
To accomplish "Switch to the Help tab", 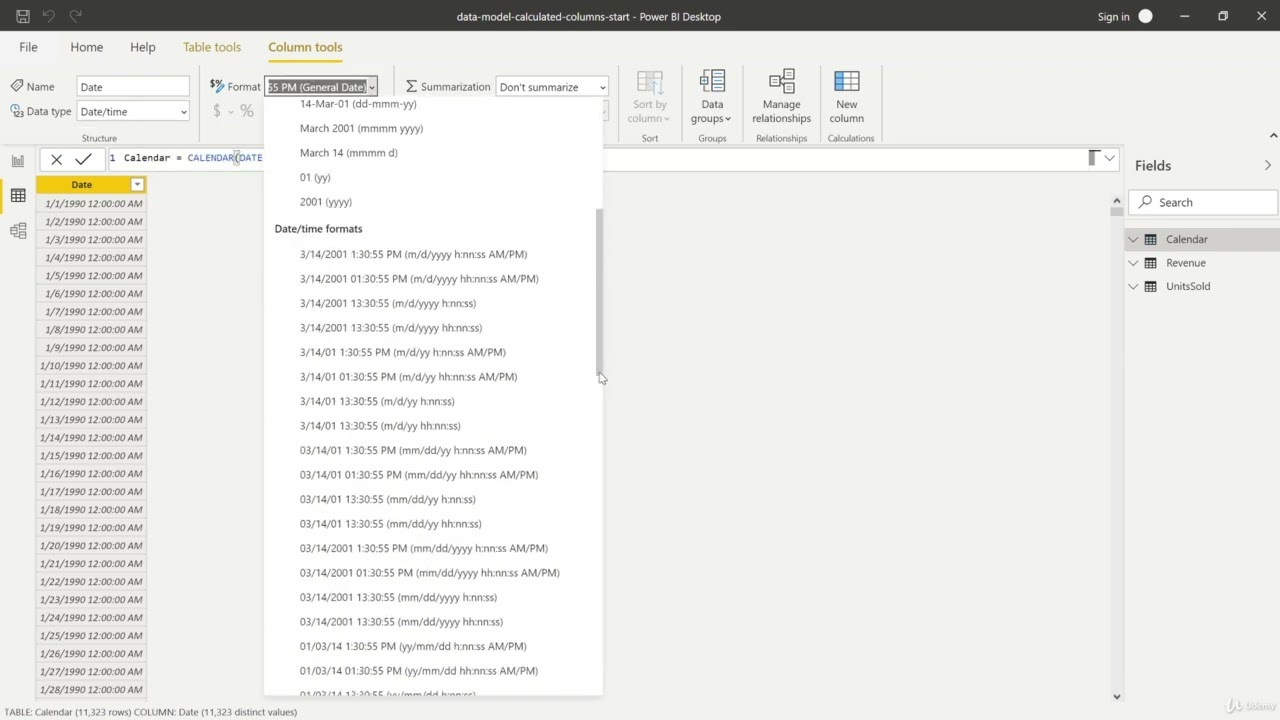I will pos(143,47).
